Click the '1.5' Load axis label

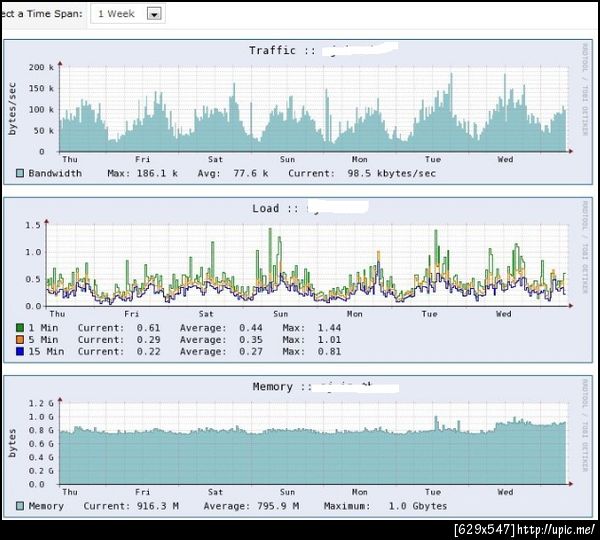(x=33, y=225)
